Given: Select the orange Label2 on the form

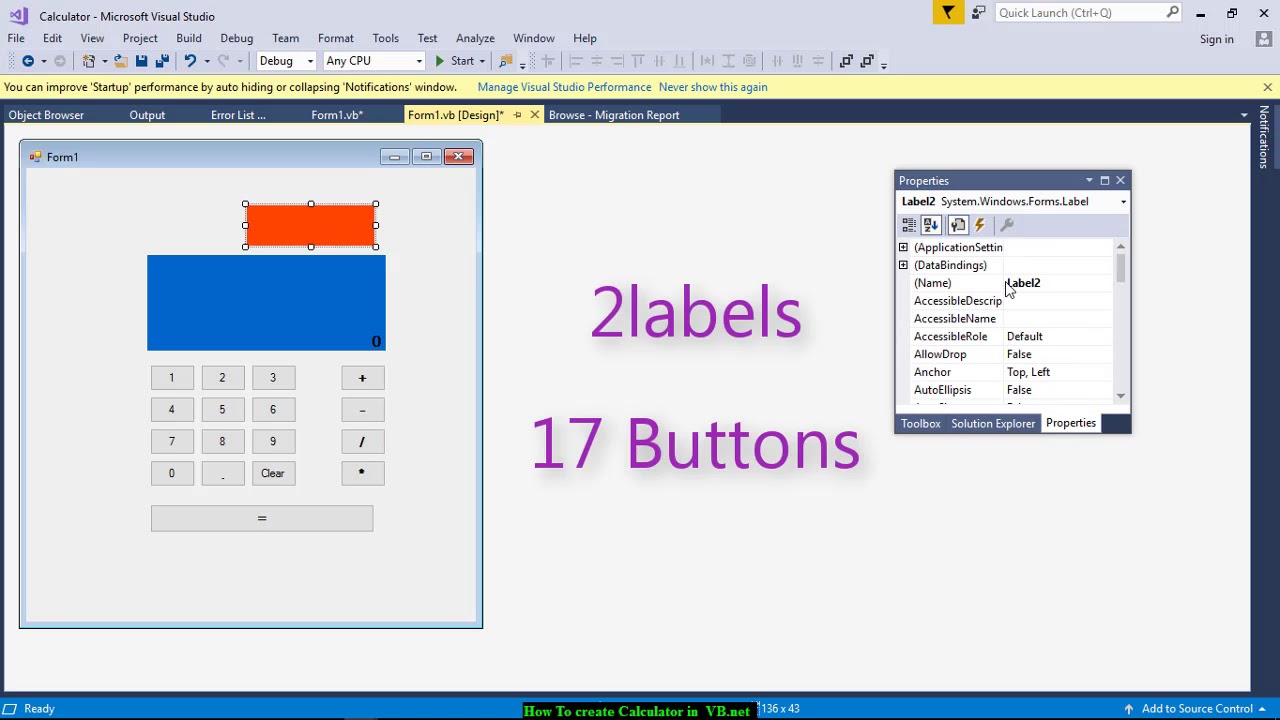Looking at the screenshot, I should coord(311,225).
